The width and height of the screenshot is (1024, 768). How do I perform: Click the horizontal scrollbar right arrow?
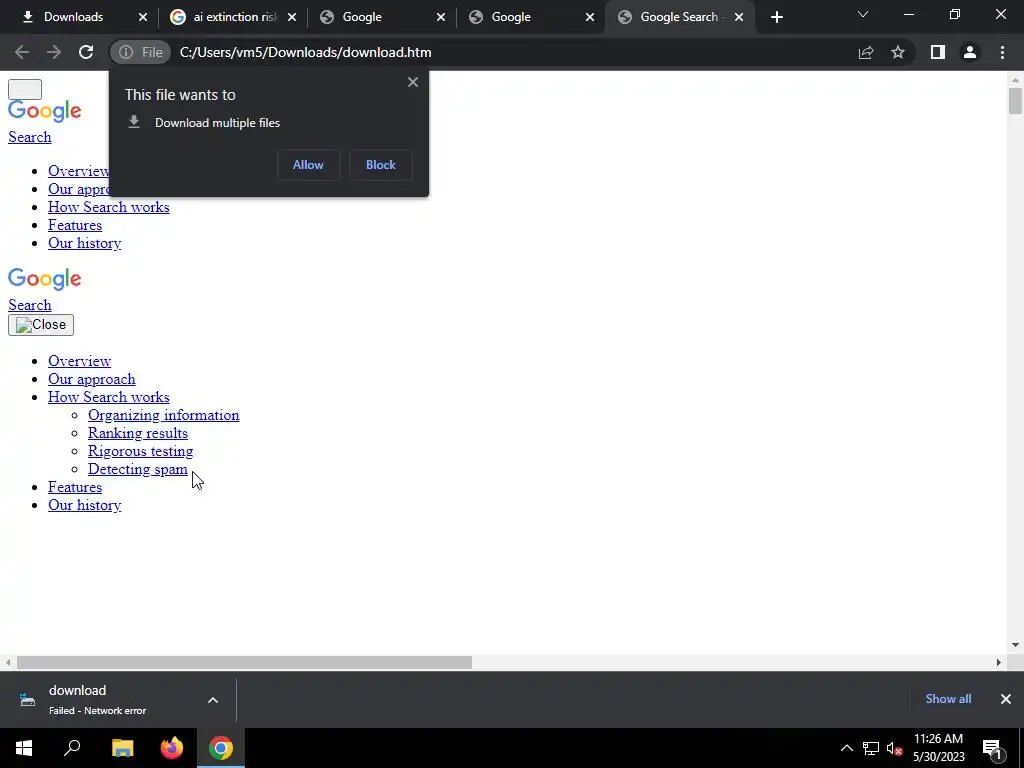(999, 662)
